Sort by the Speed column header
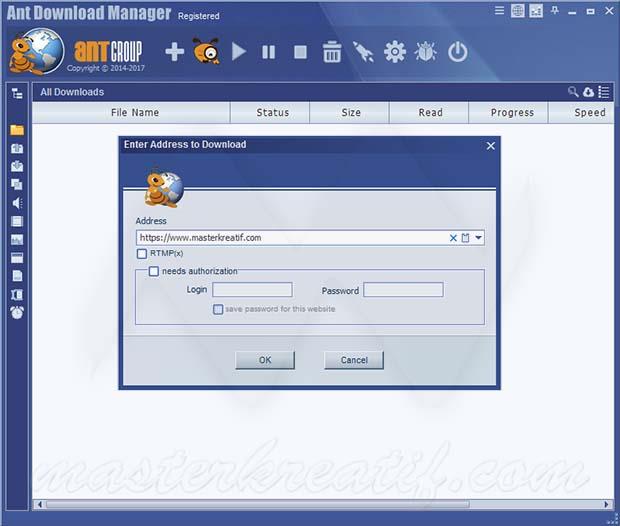This screenshot has width=620, height=526. (x=581, y=113)
